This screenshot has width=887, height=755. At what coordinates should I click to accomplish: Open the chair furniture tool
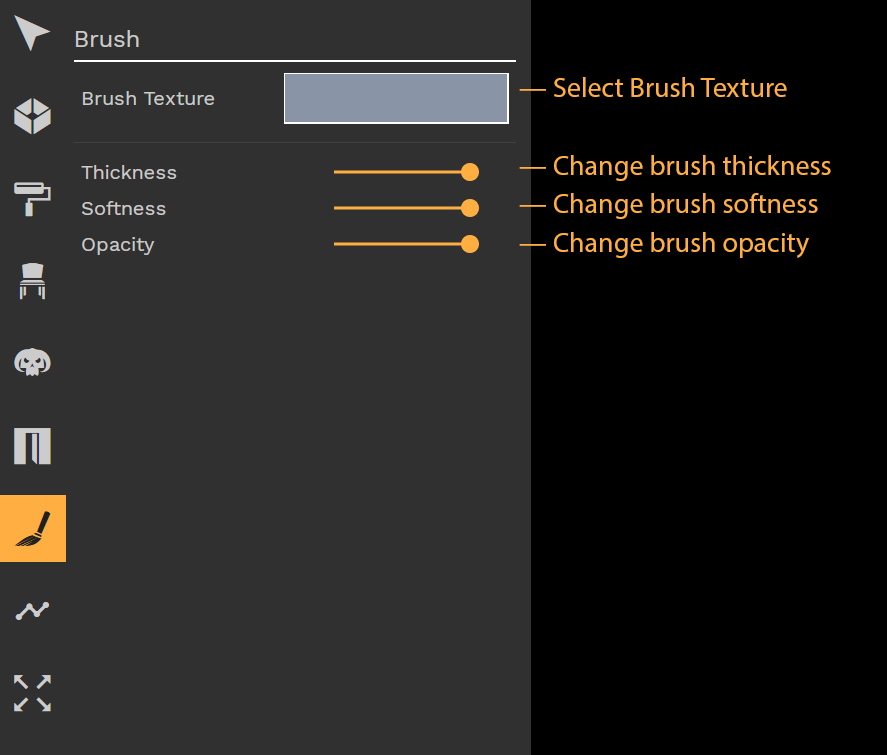coord(32,281)
